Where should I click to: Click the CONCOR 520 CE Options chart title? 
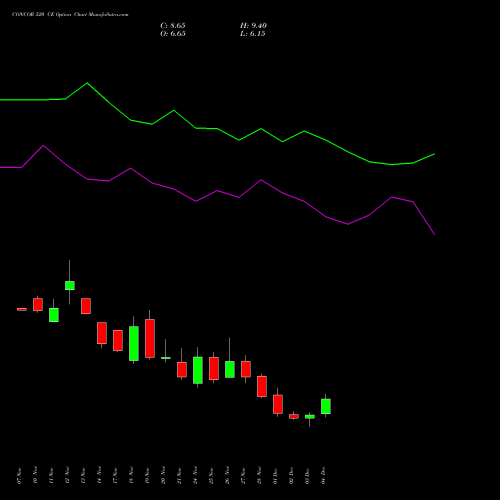[x=70, y=15]
